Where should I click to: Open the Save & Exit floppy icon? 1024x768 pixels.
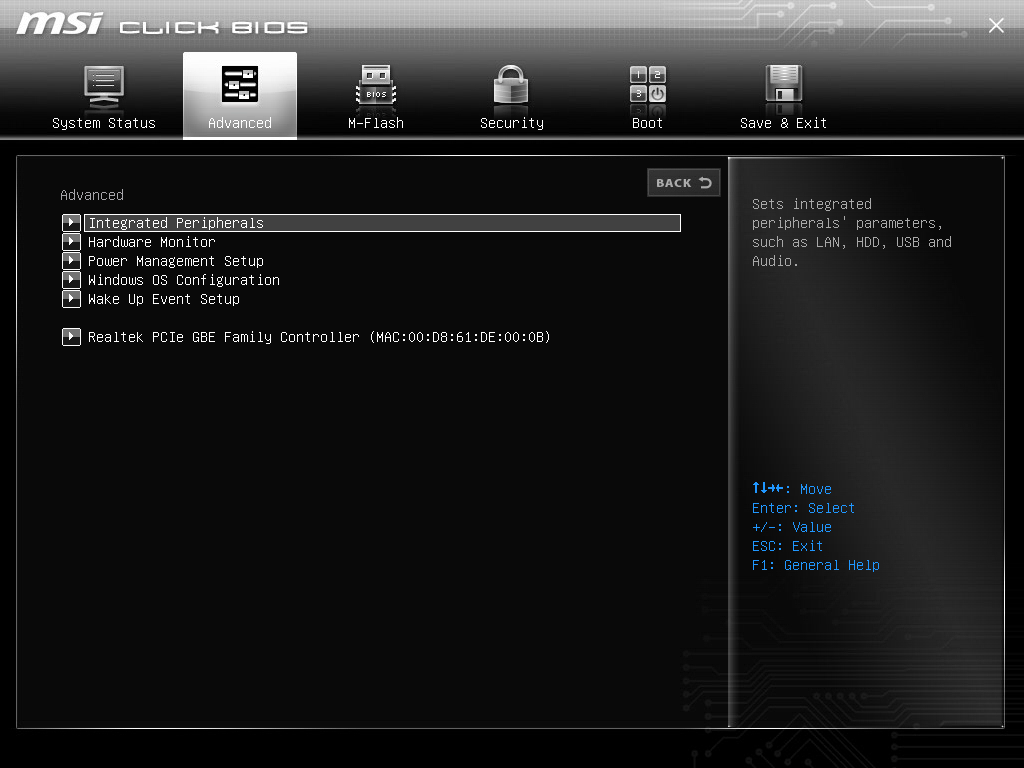click(x=783, y=85)
